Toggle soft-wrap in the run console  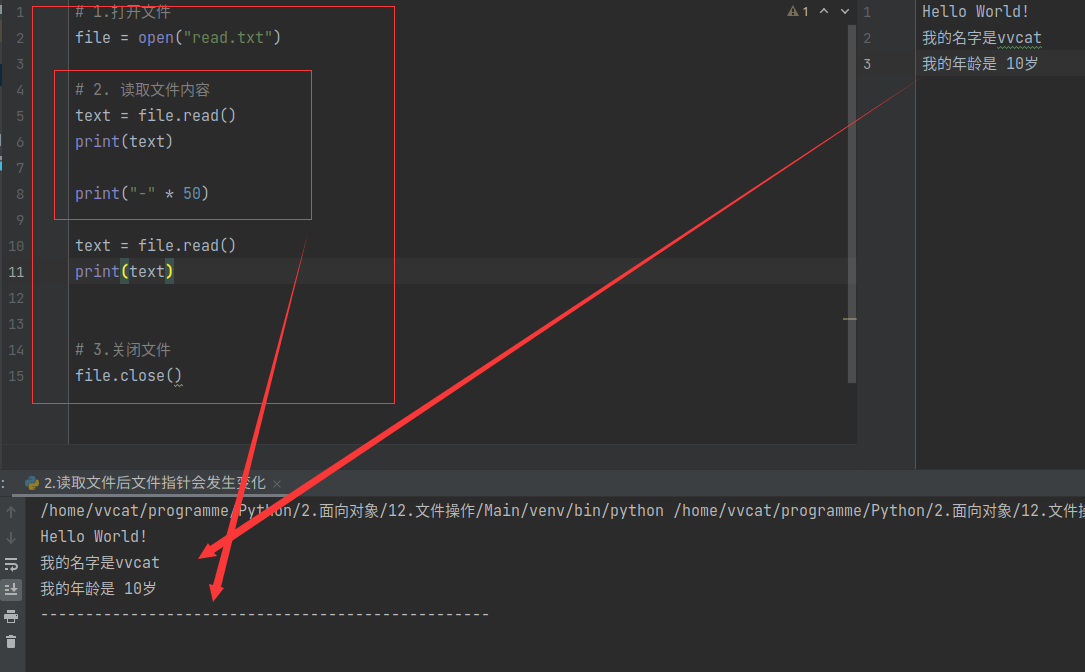coord(11,564)
